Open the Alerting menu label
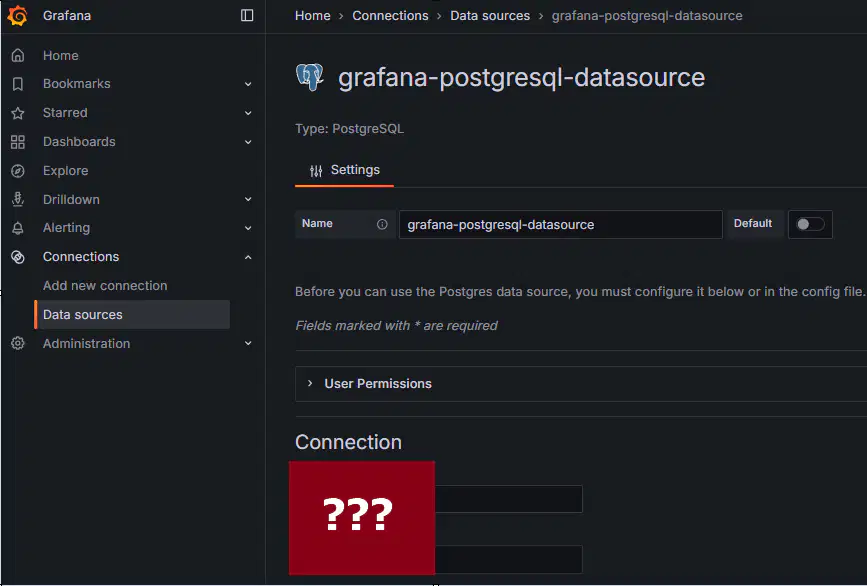This screenshot has width=867, height=586. click(x=66, y=228)
